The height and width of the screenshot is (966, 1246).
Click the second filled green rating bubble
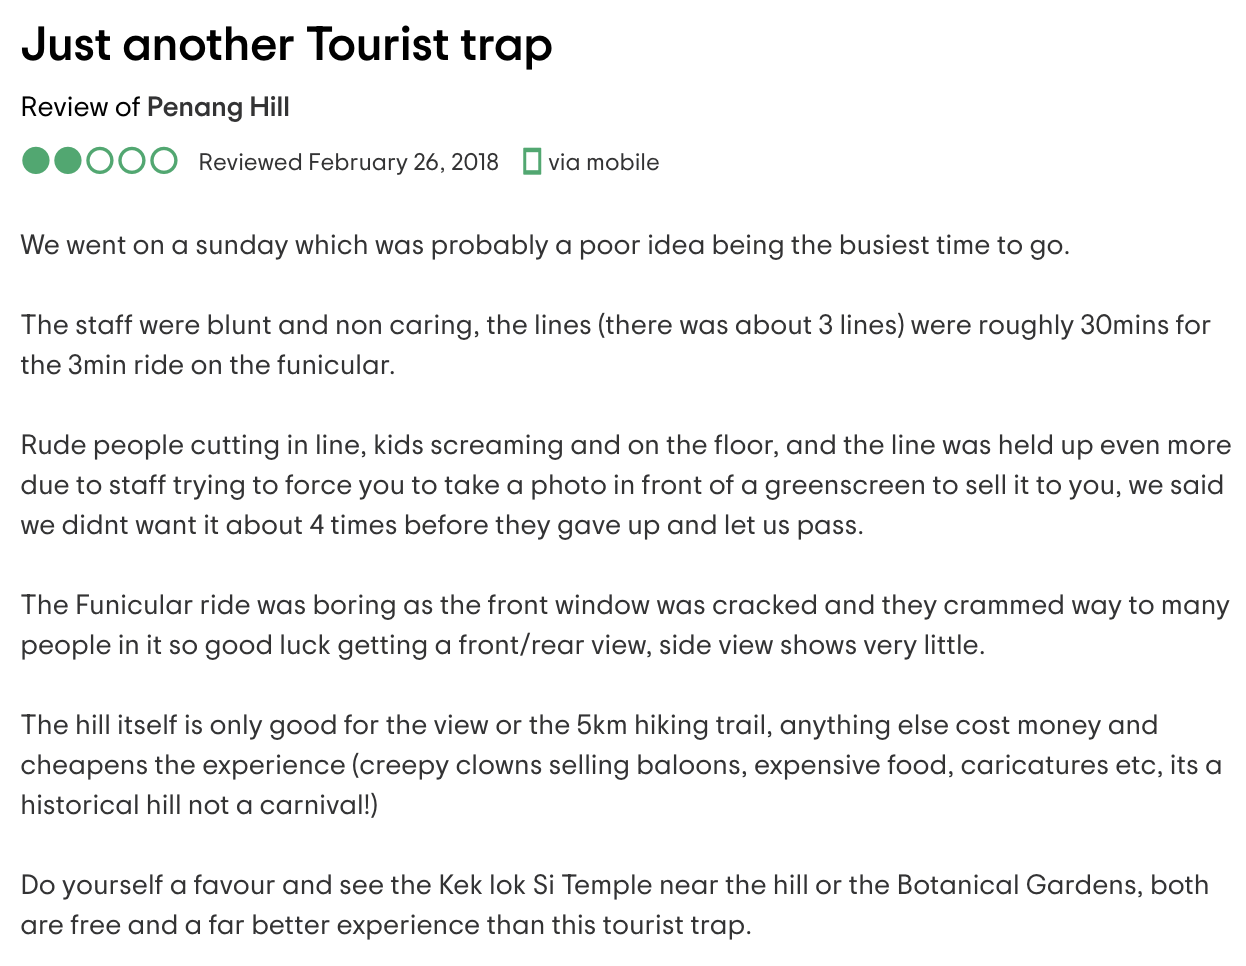tap(67, 160)
